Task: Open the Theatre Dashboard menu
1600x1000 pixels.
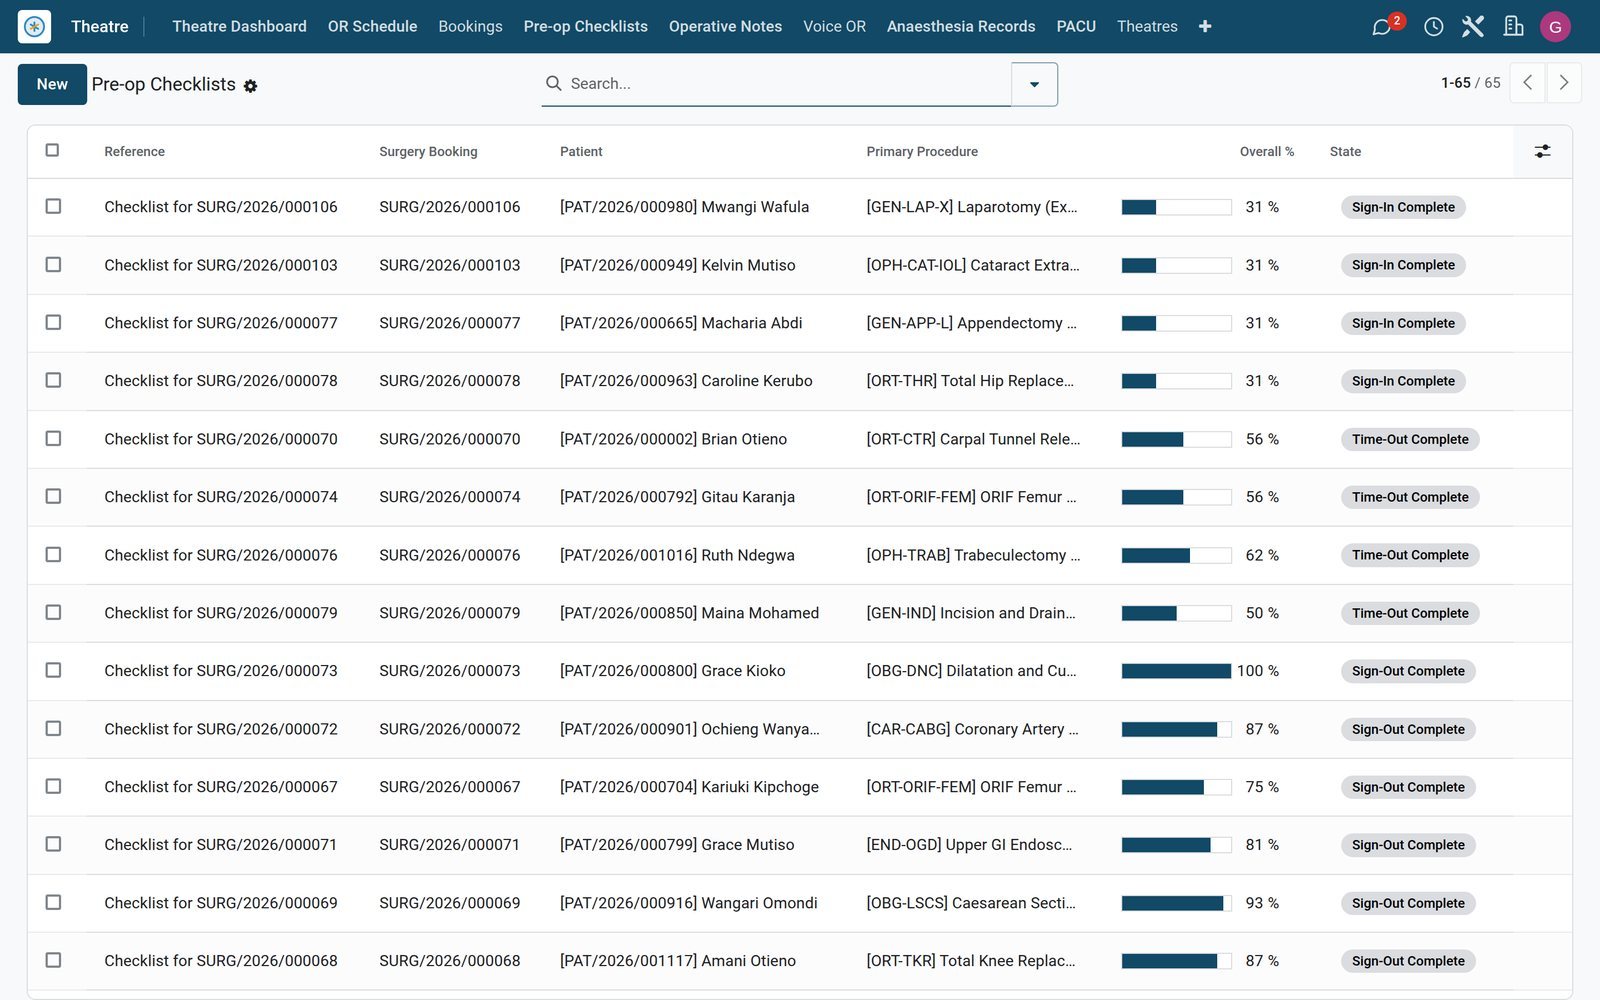Action: pos(239,27)
